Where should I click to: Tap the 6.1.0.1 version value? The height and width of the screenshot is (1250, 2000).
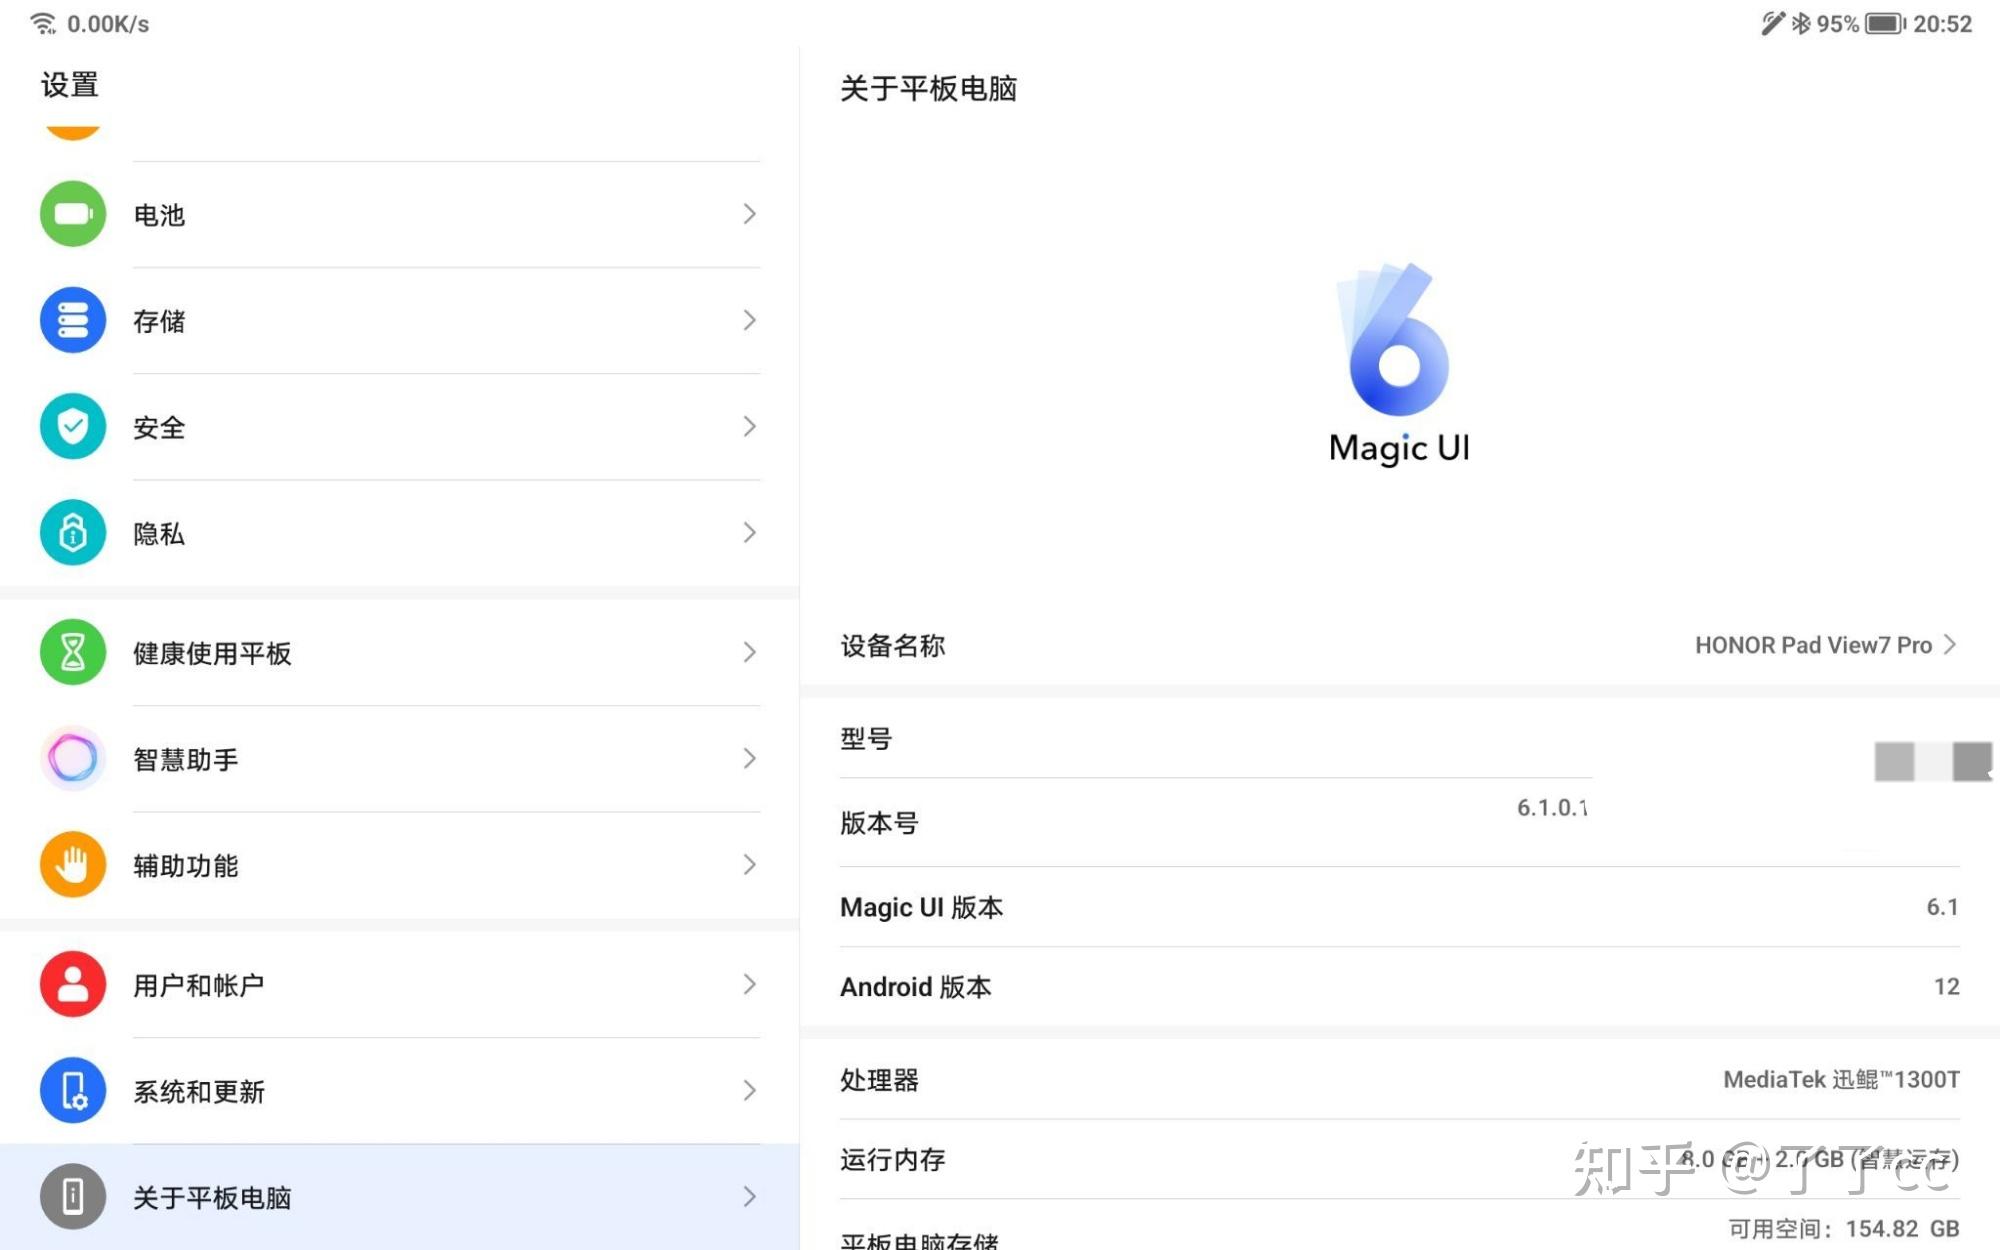click(1552, 807)
